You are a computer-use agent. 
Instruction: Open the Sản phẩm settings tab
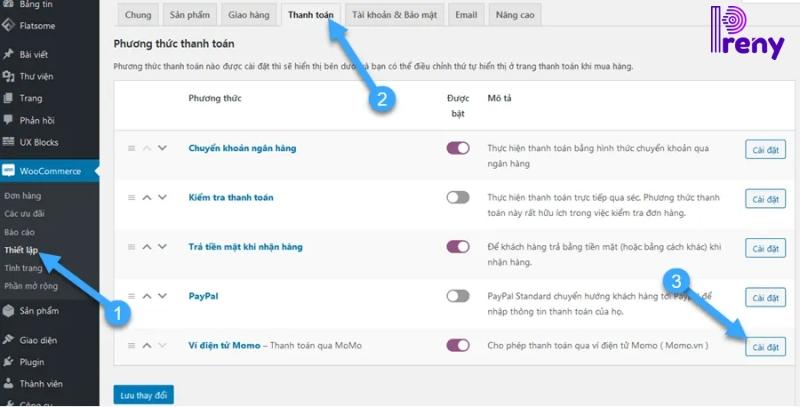point(189,15)
